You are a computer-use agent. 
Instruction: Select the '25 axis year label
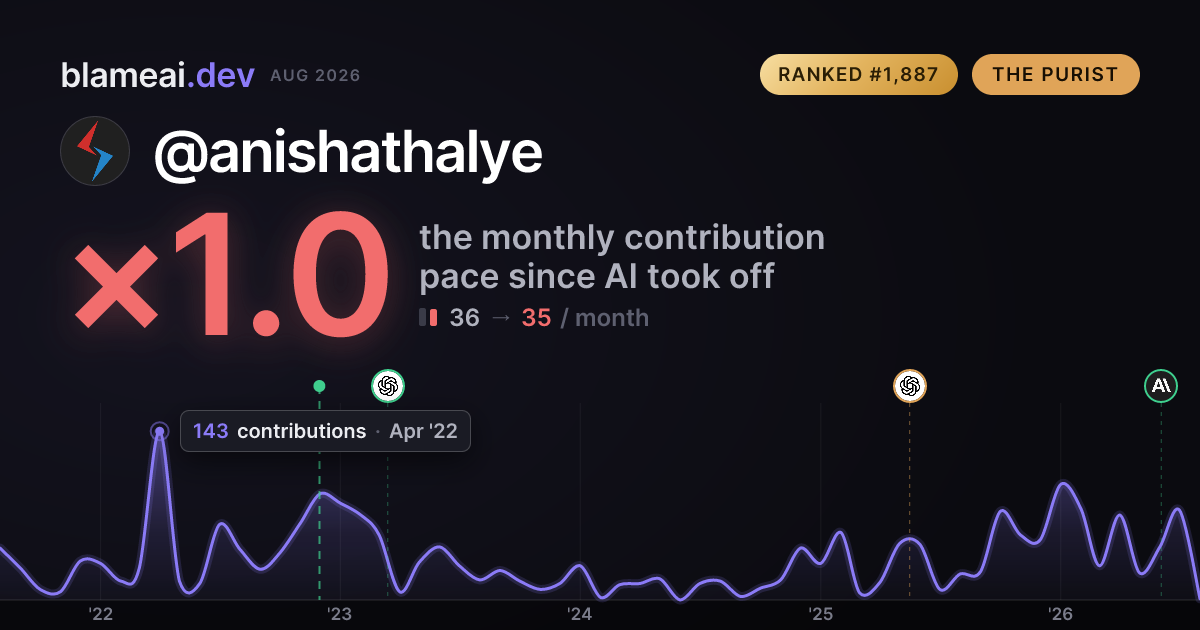820,614
